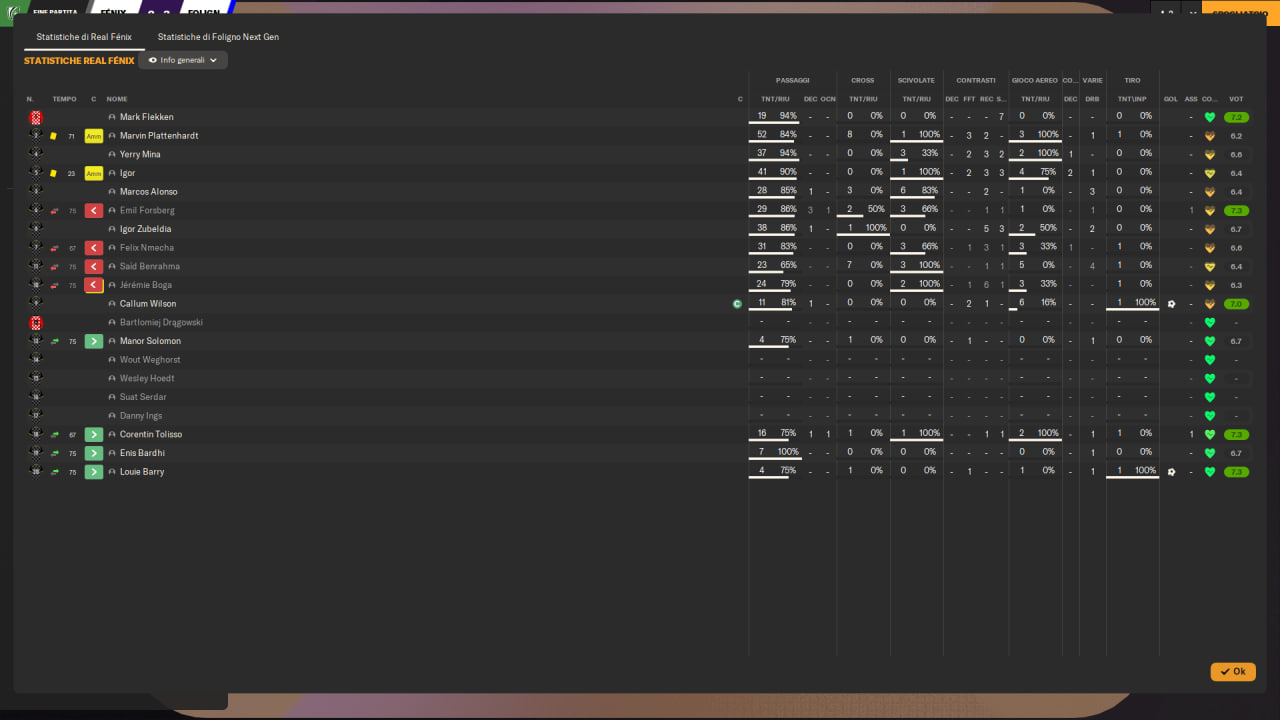
Task: Click Saïd Benrahma's red substituted-off arrow
Action: [x=94, y=267]
